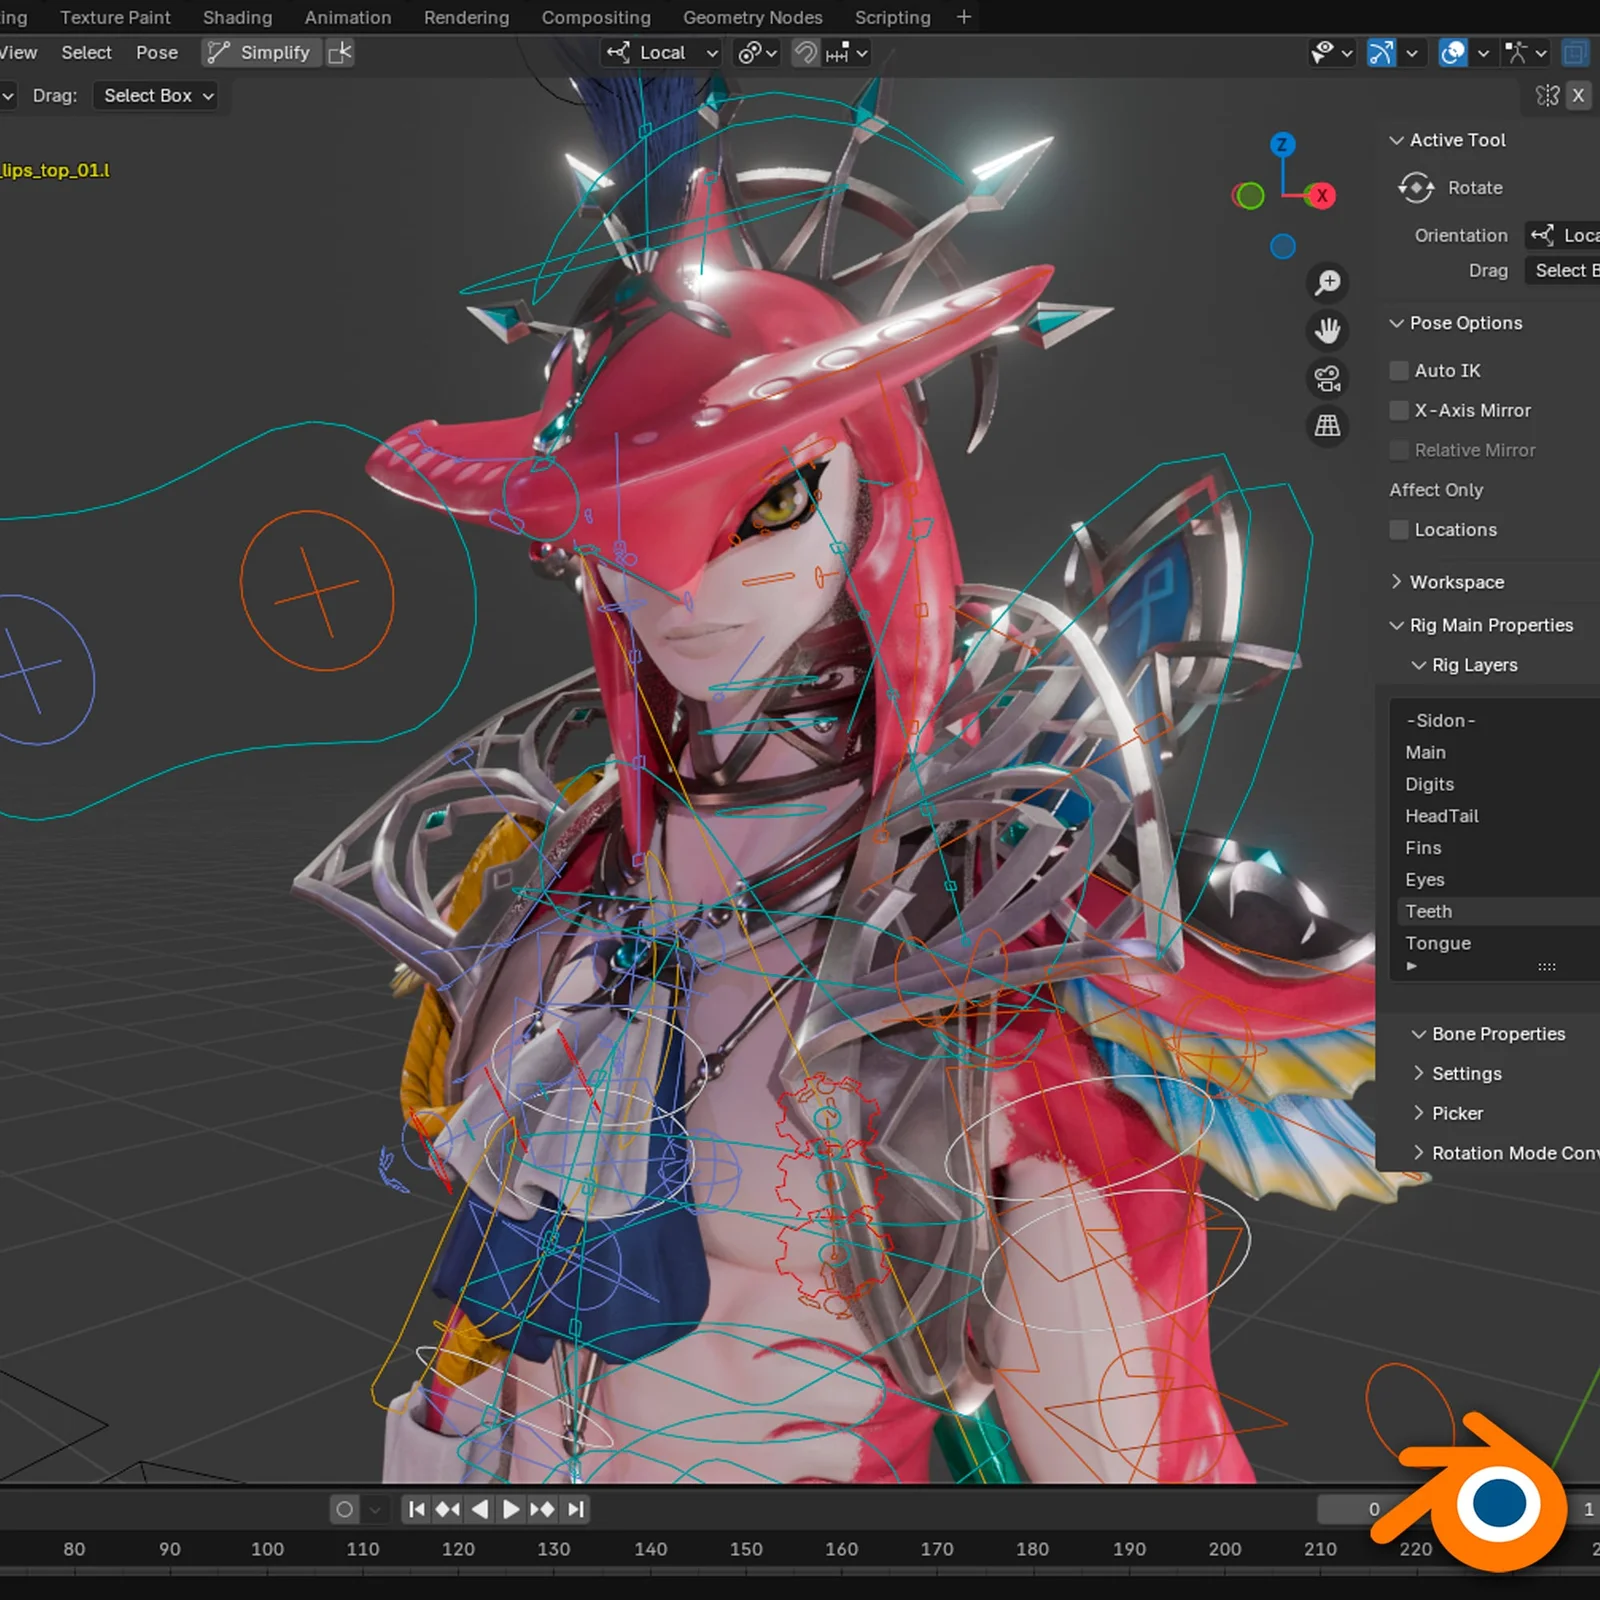1600x1600 pixels.
Task: Open the Pose menu
Action: pos(156,52)
